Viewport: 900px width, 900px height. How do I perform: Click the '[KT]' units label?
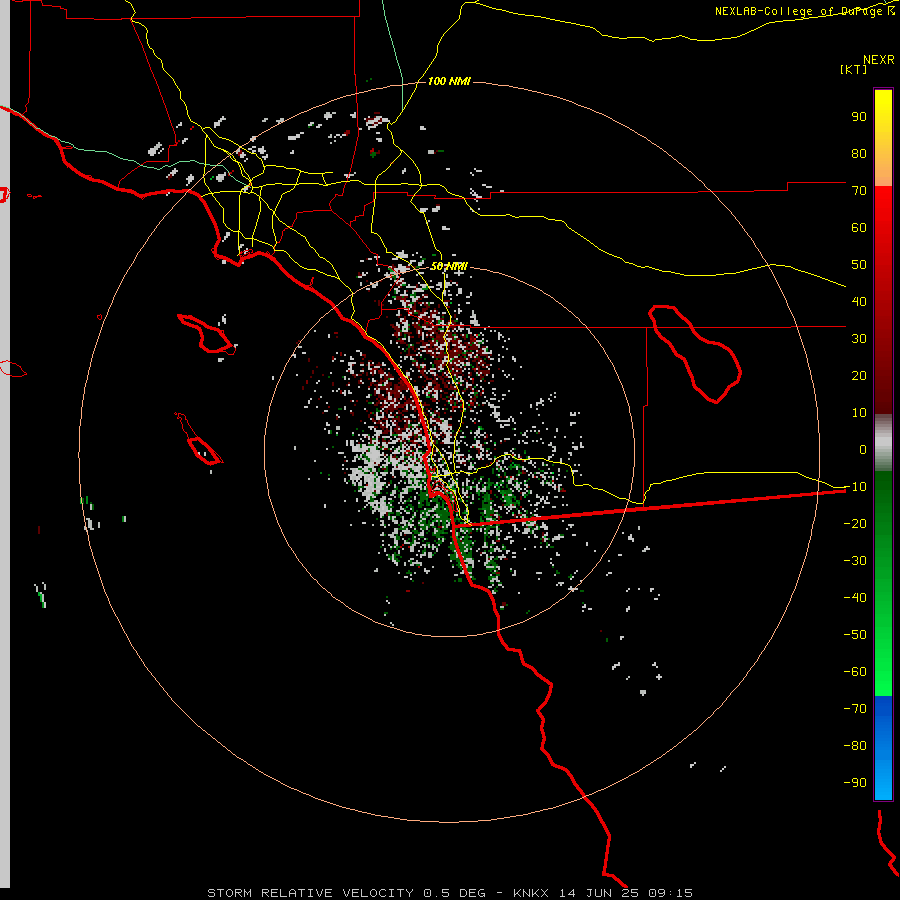854,69
